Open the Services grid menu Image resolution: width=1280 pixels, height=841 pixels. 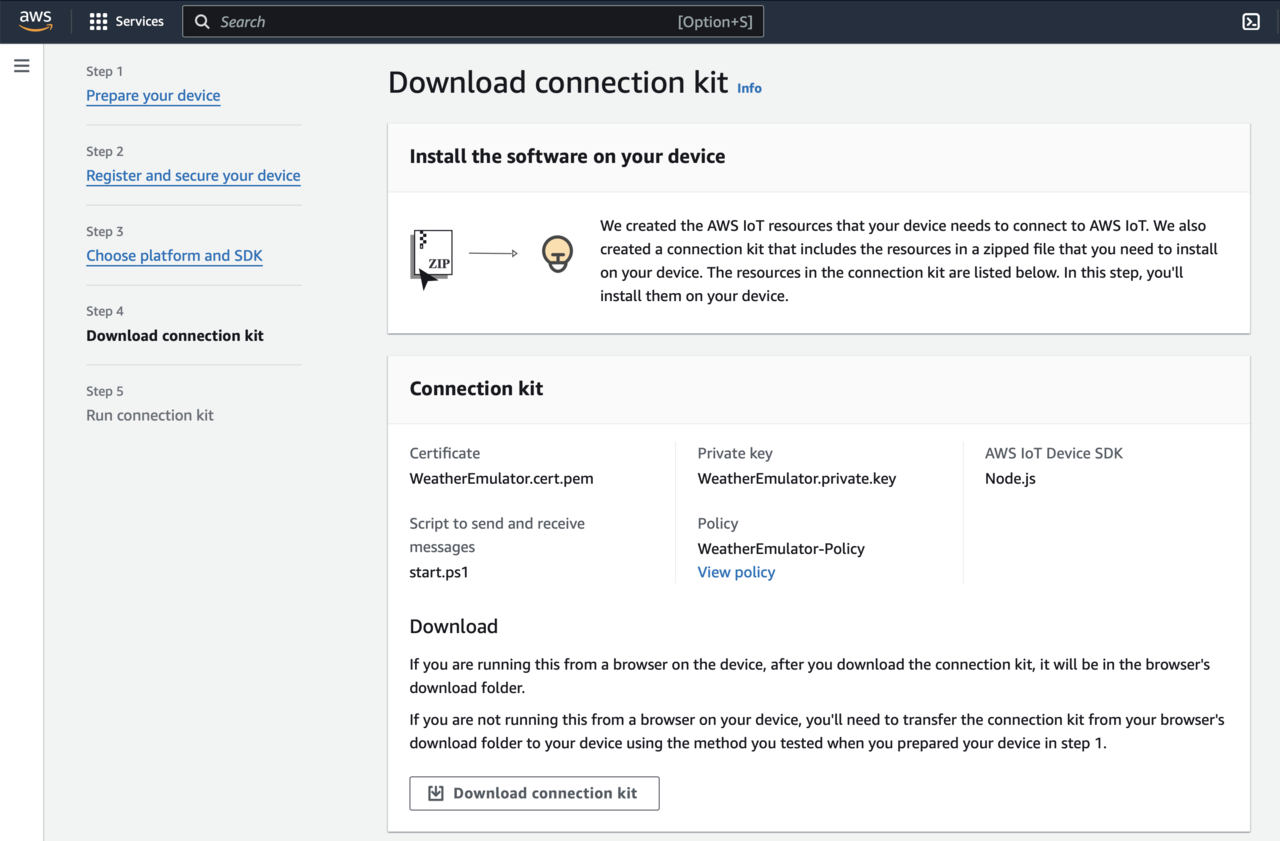pyautogui.click(x=98, y=21)
